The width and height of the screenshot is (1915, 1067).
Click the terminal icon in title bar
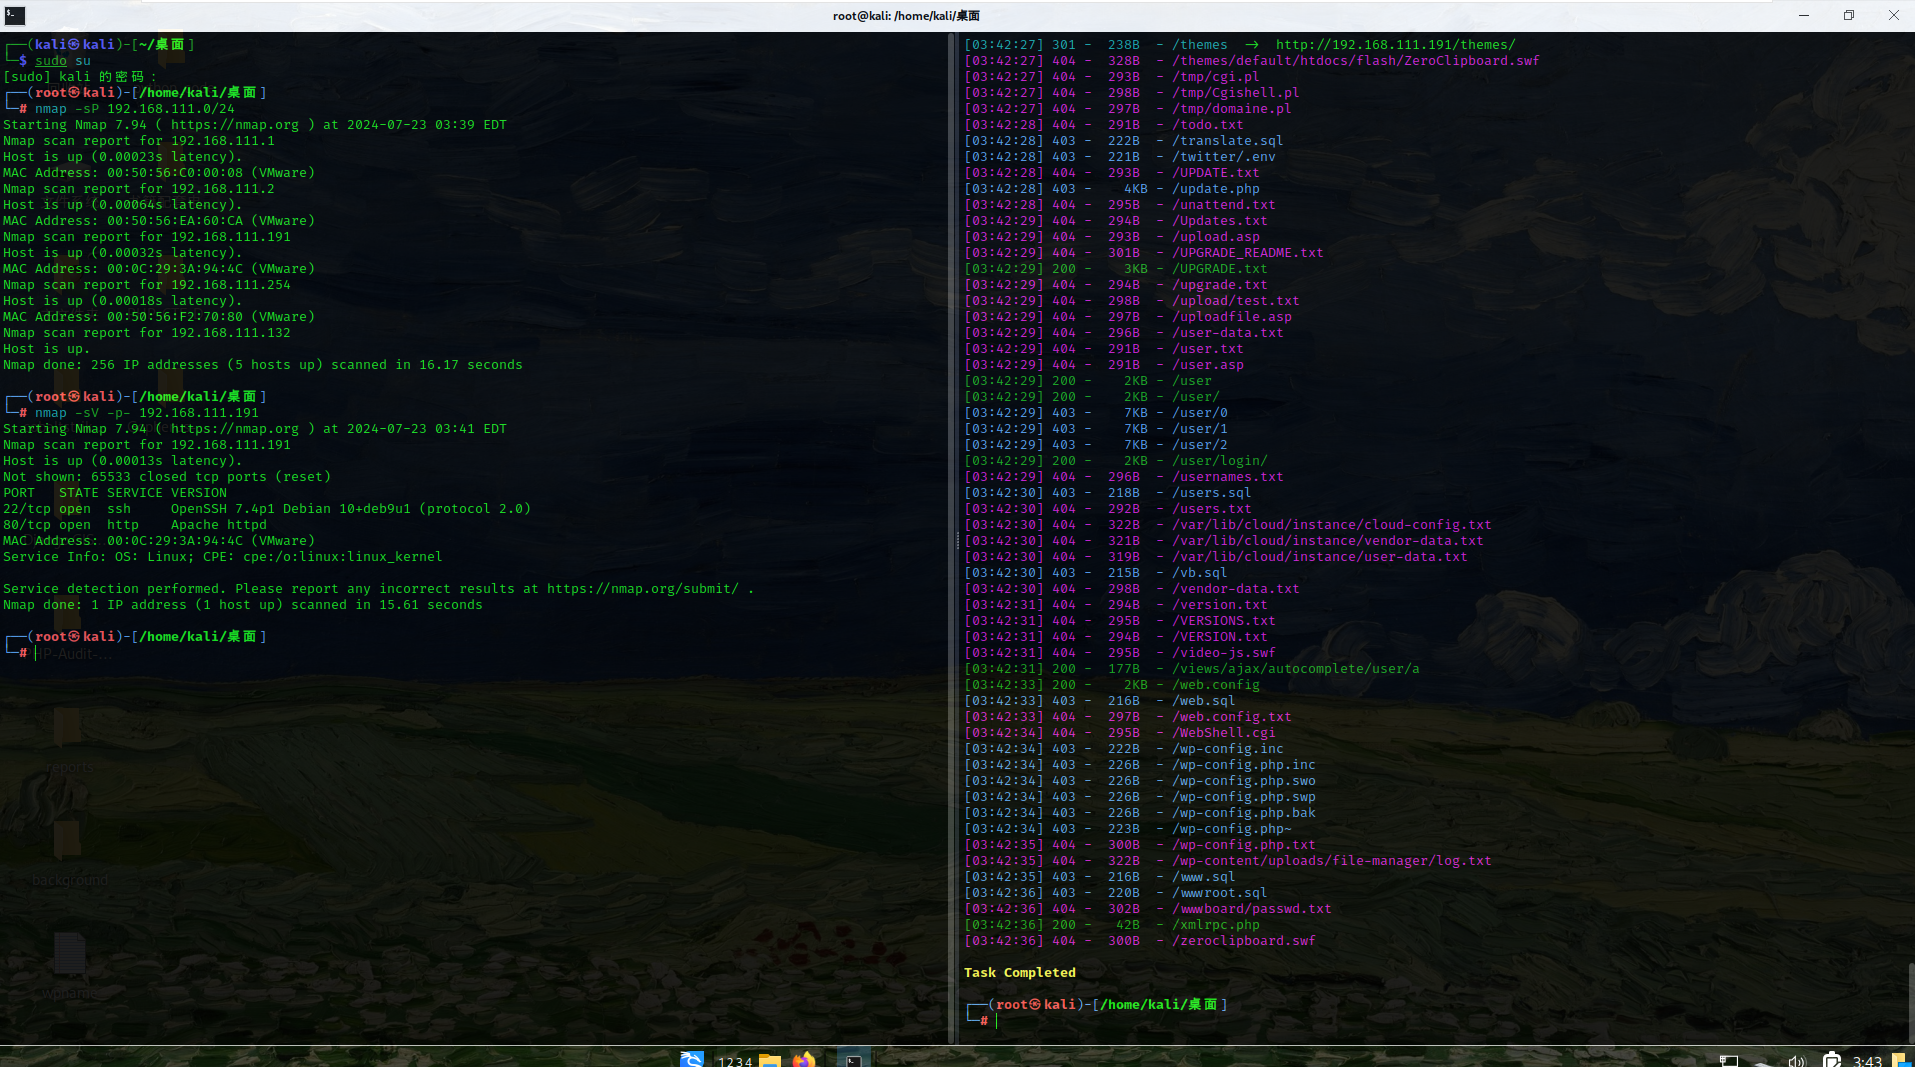(14, 15)
